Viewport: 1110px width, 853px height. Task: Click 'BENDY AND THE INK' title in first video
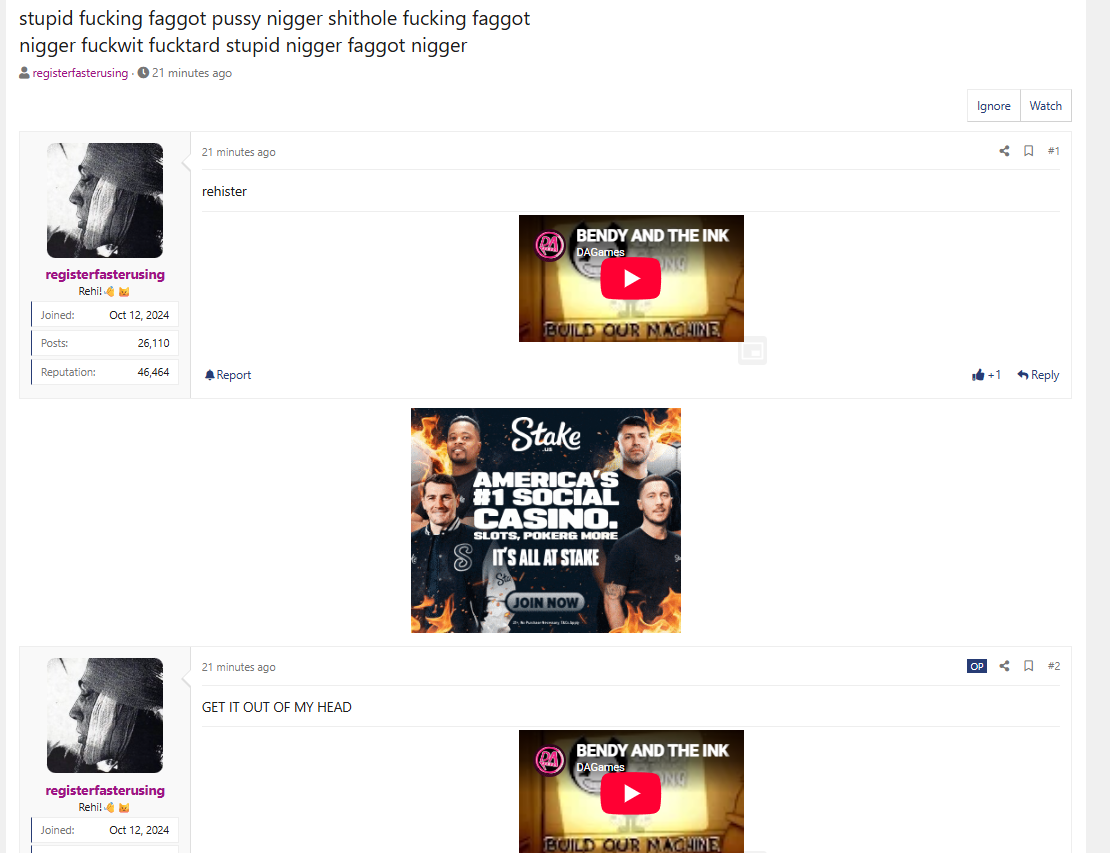652,236
